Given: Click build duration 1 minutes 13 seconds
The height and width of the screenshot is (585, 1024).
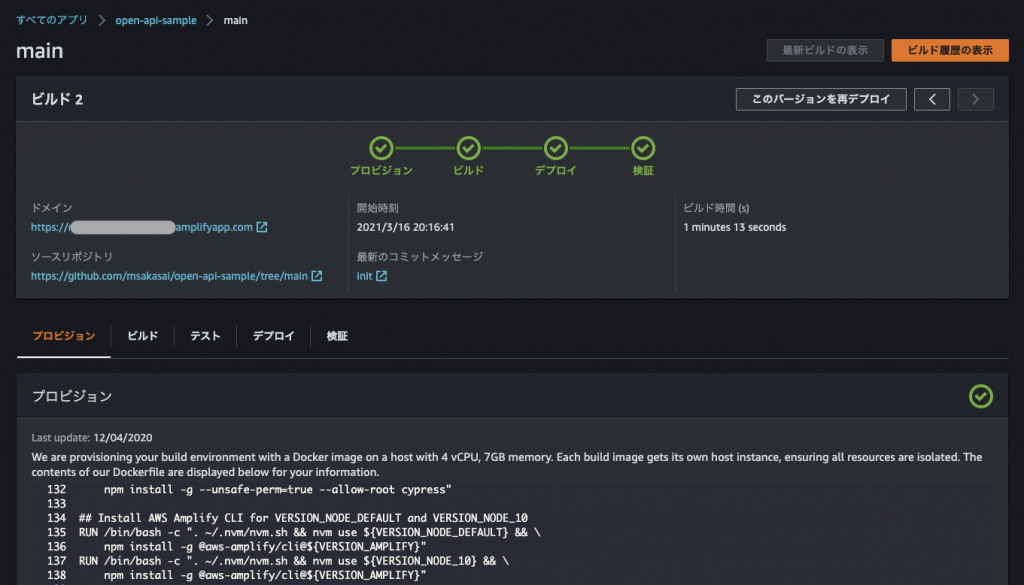Looking at the screenshot, I should [735, 227].
